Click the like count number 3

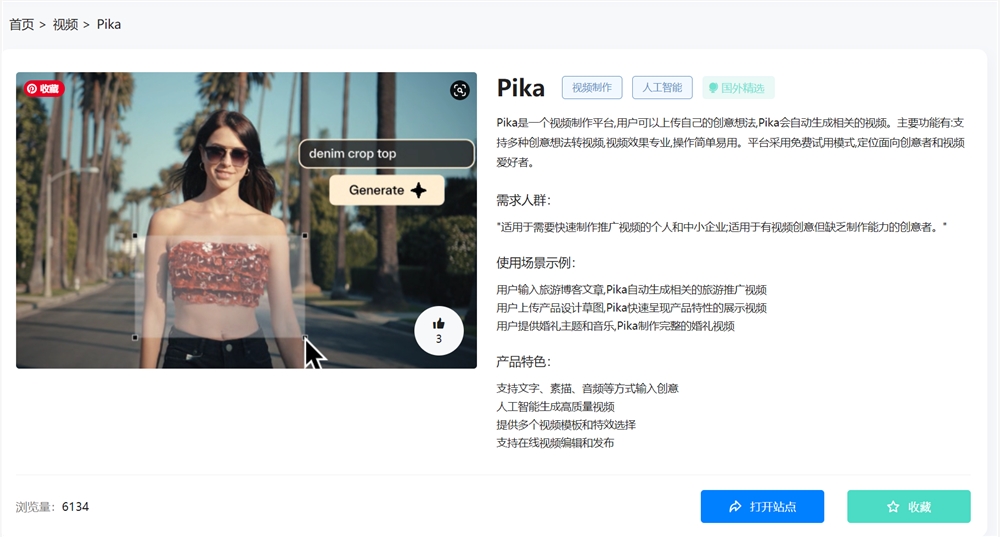[439, 339]
